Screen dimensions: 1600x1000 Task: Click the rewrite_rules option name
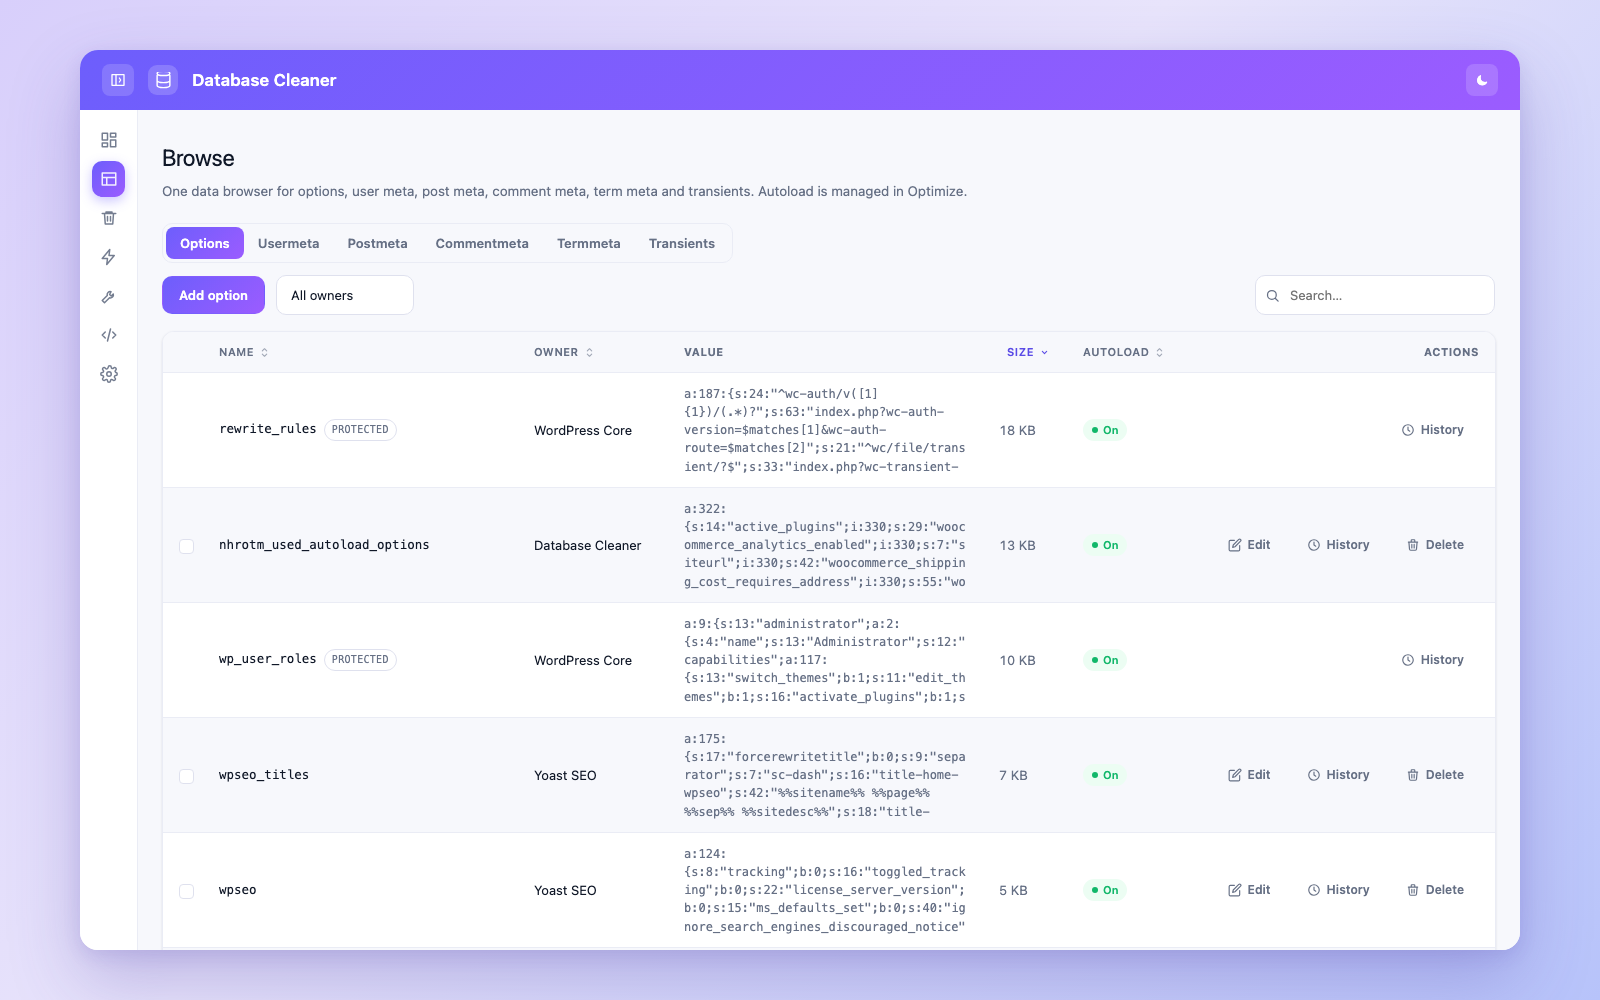(x=268, y=429)
